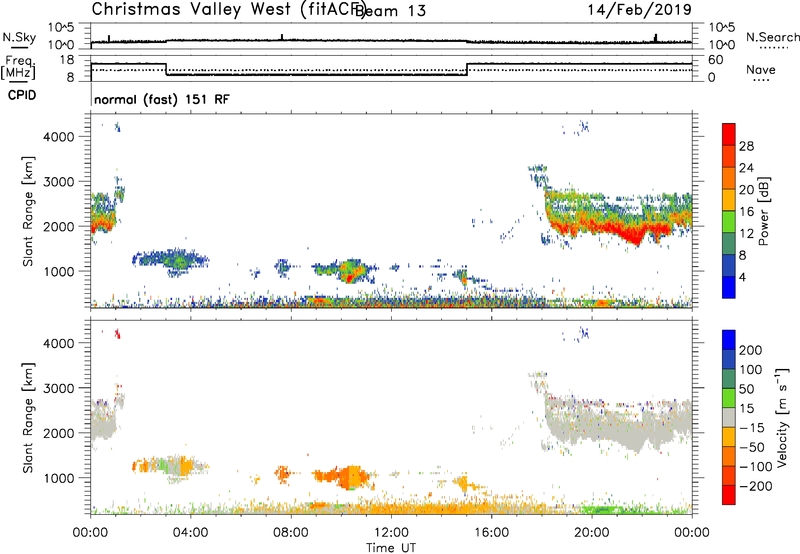
Task: Click the frequency step-up near 15:00 UT
Action: (x=467, y=69)
